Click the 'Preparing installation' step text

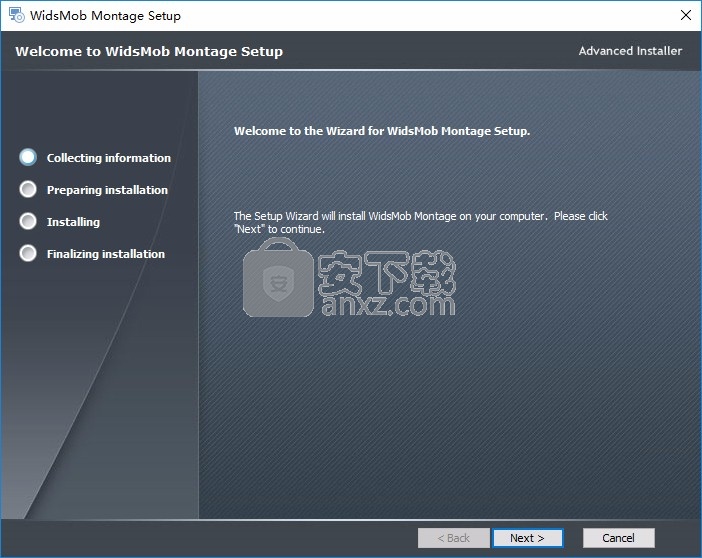coord(107,190)
